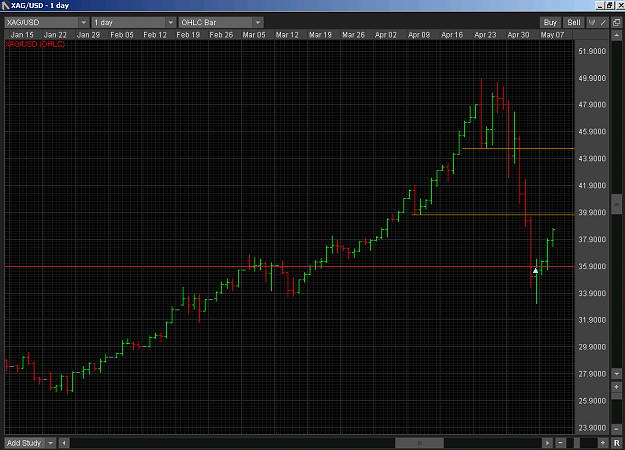Open the XAG/USD symbol dropdown
This screenshot has height=450, width=625.
tap(83, 22)
